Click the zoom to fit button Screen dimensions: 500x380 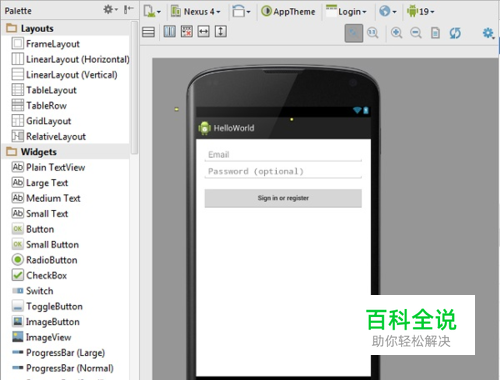[354, 33]
